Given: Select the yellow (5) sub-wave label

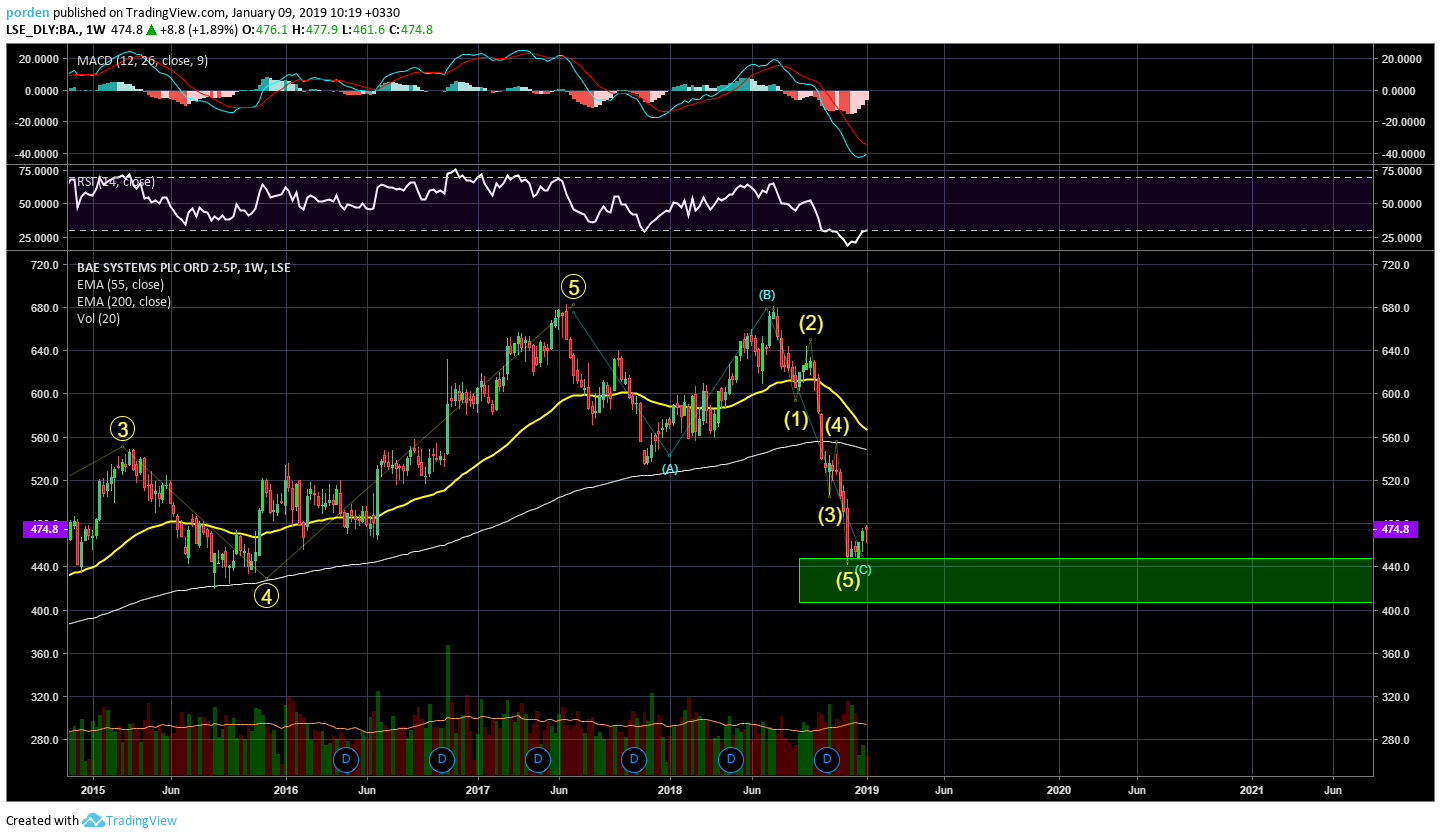Looking at the screenshot, I should click(x=848, y=580).
